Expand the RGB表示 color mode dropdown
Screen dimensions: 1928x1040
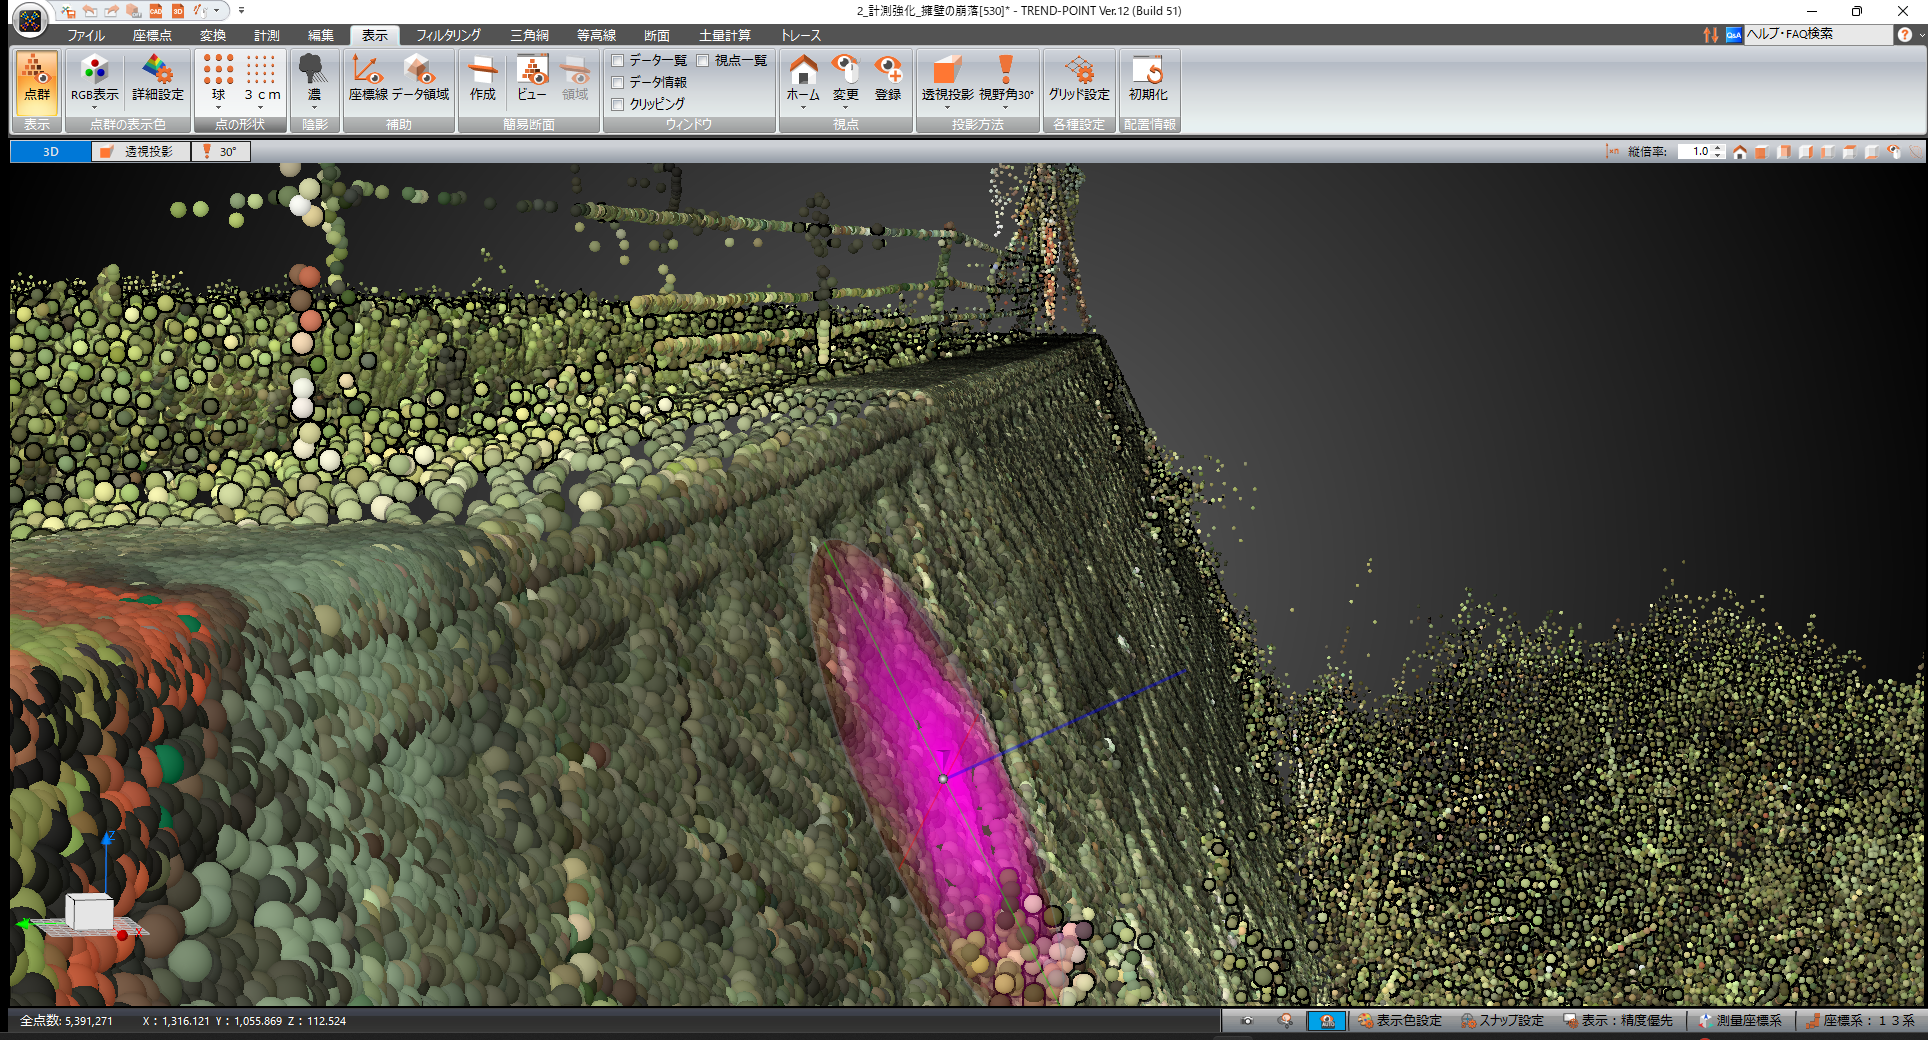coord(94,106)
